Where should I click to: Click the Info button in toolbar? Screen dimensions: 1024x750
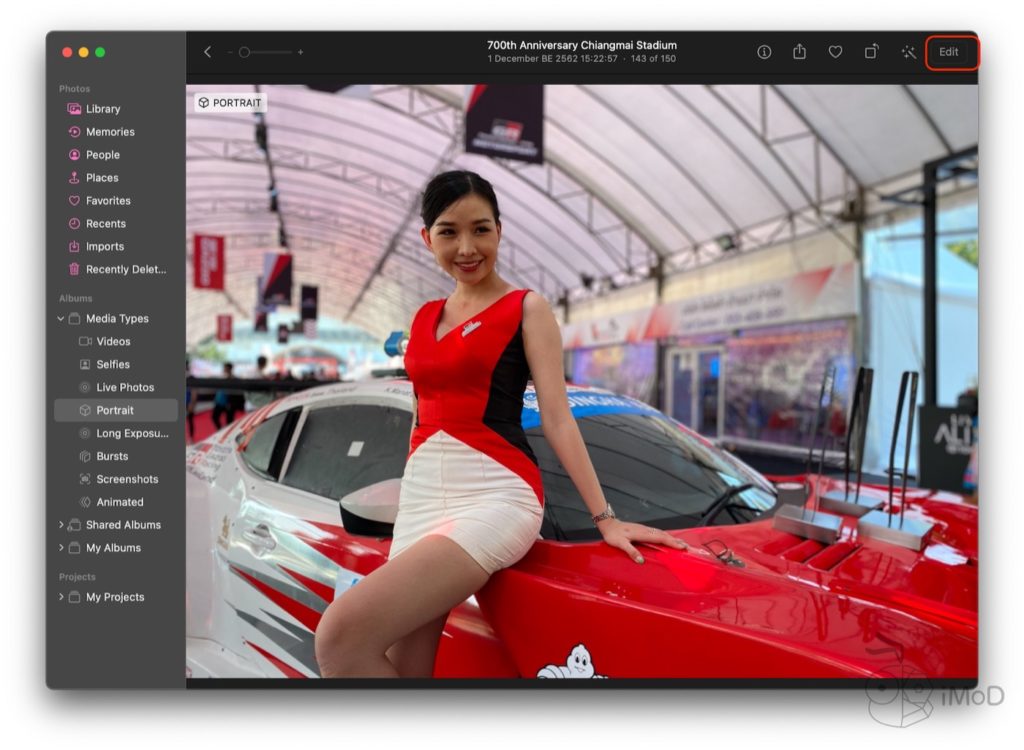[x=764, y=52]
